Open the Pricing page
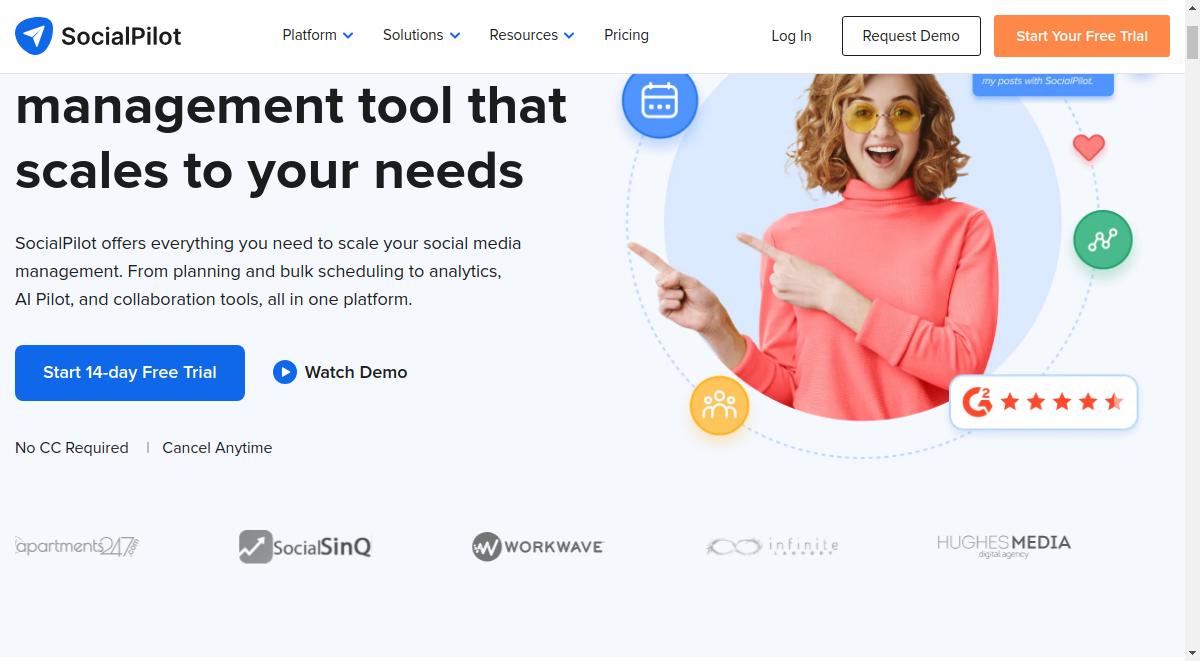 (x=626, y=35)
